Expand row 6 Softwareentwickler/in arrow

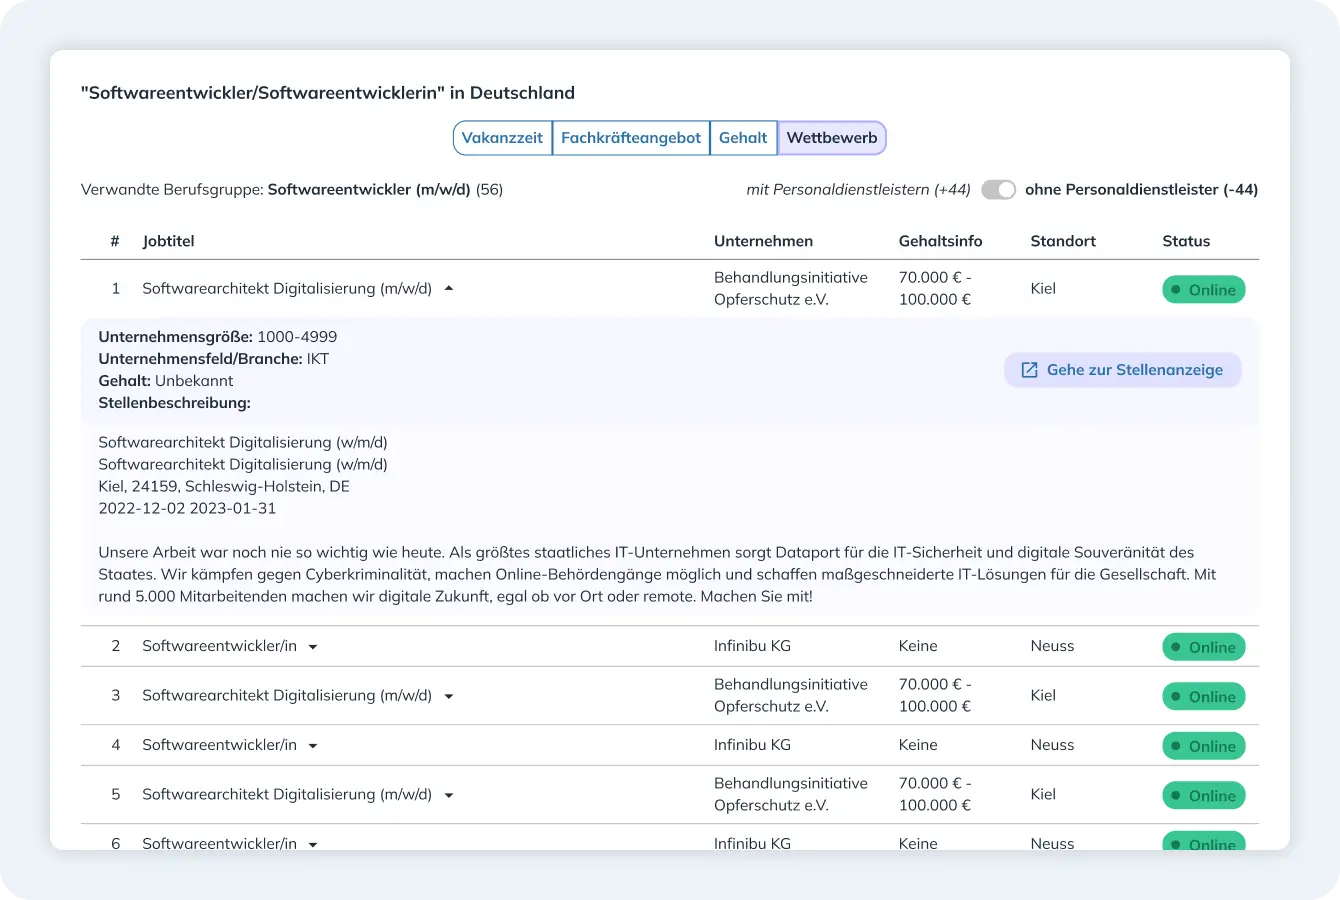tap(313, 844)
